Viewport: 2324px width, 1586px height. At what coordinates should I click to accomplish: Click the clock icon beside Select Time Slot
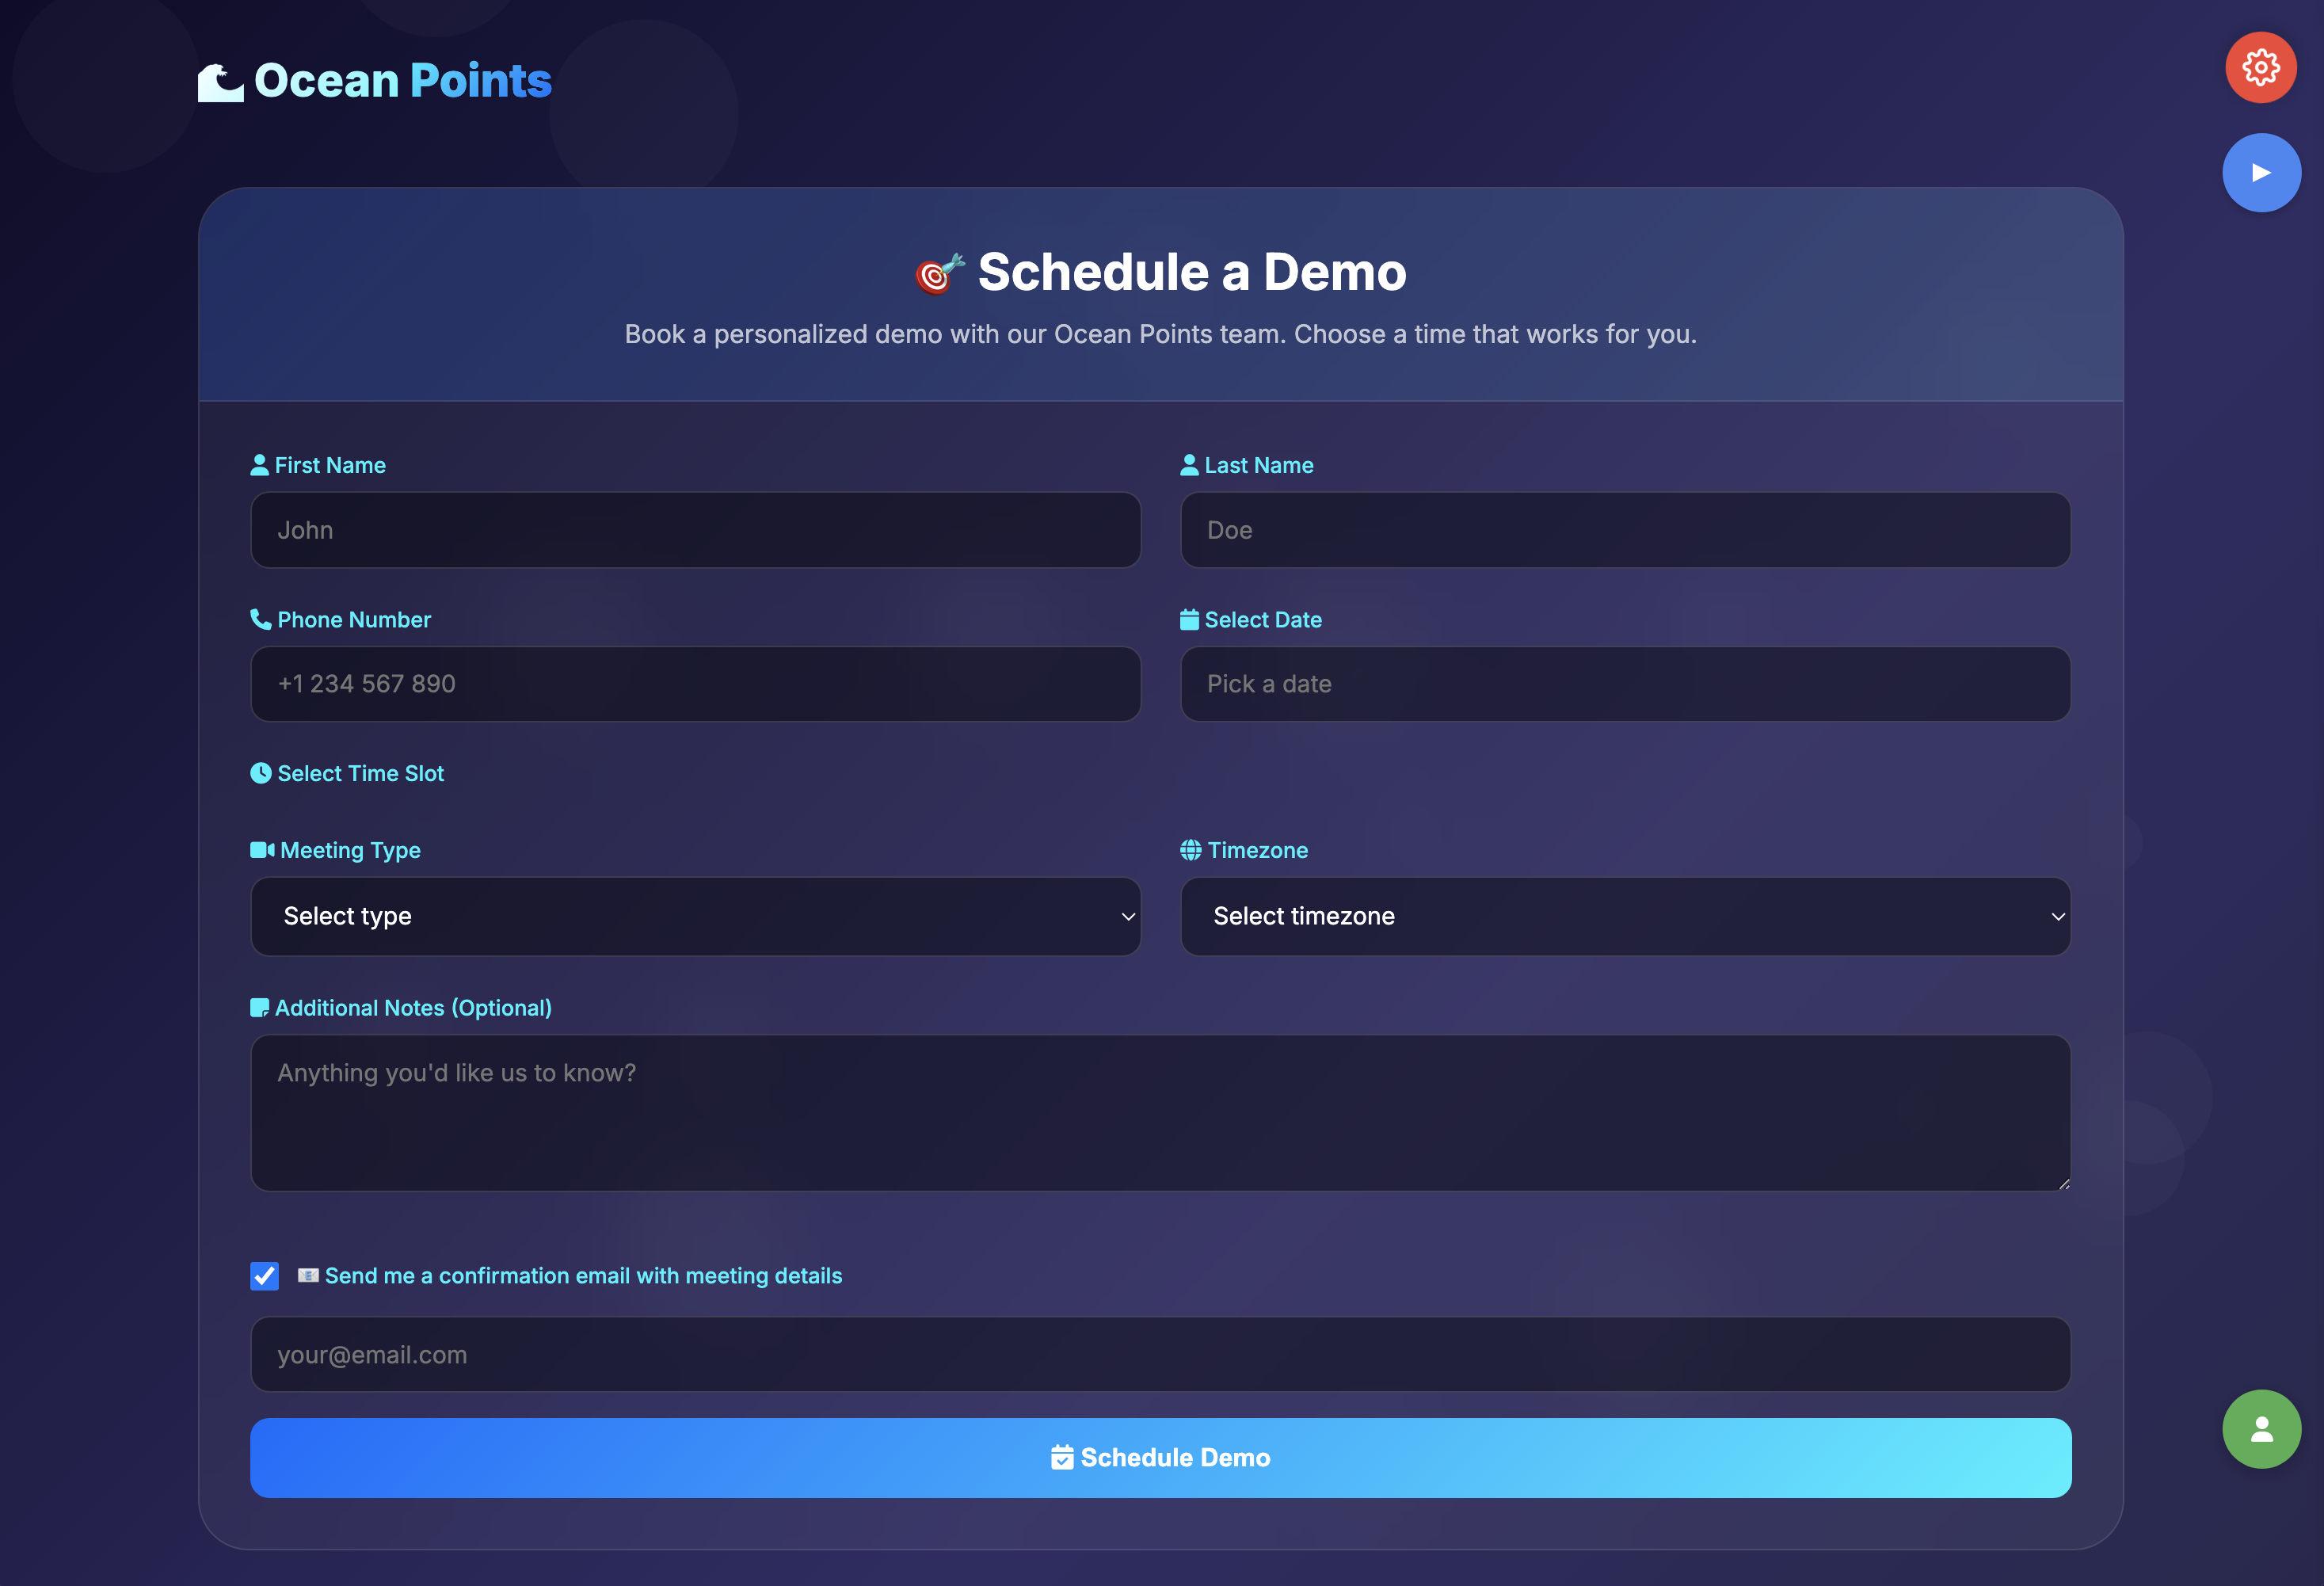pyautogui.click(x=261, y=773)
